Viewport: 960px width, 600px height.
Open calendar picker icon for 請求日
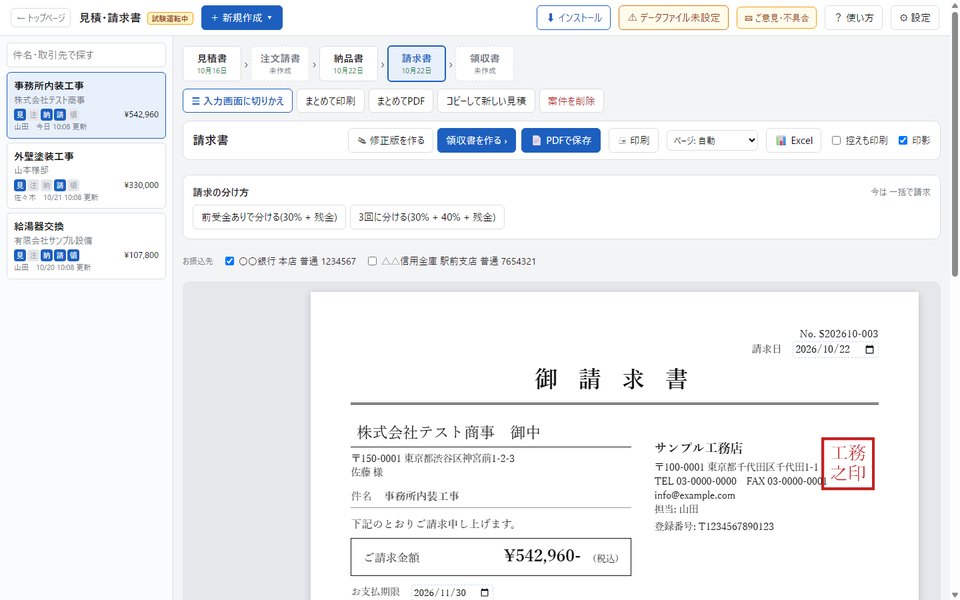[869, 350]
